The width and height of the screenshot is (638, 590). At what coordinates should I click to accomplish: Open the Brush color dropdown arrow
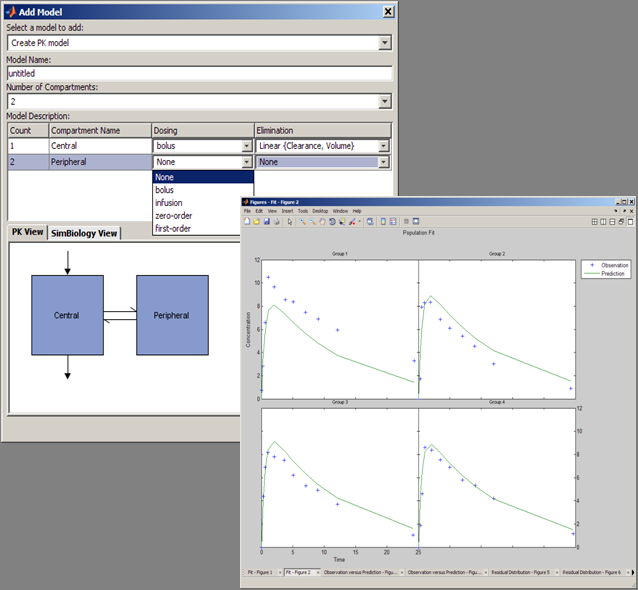359,221
